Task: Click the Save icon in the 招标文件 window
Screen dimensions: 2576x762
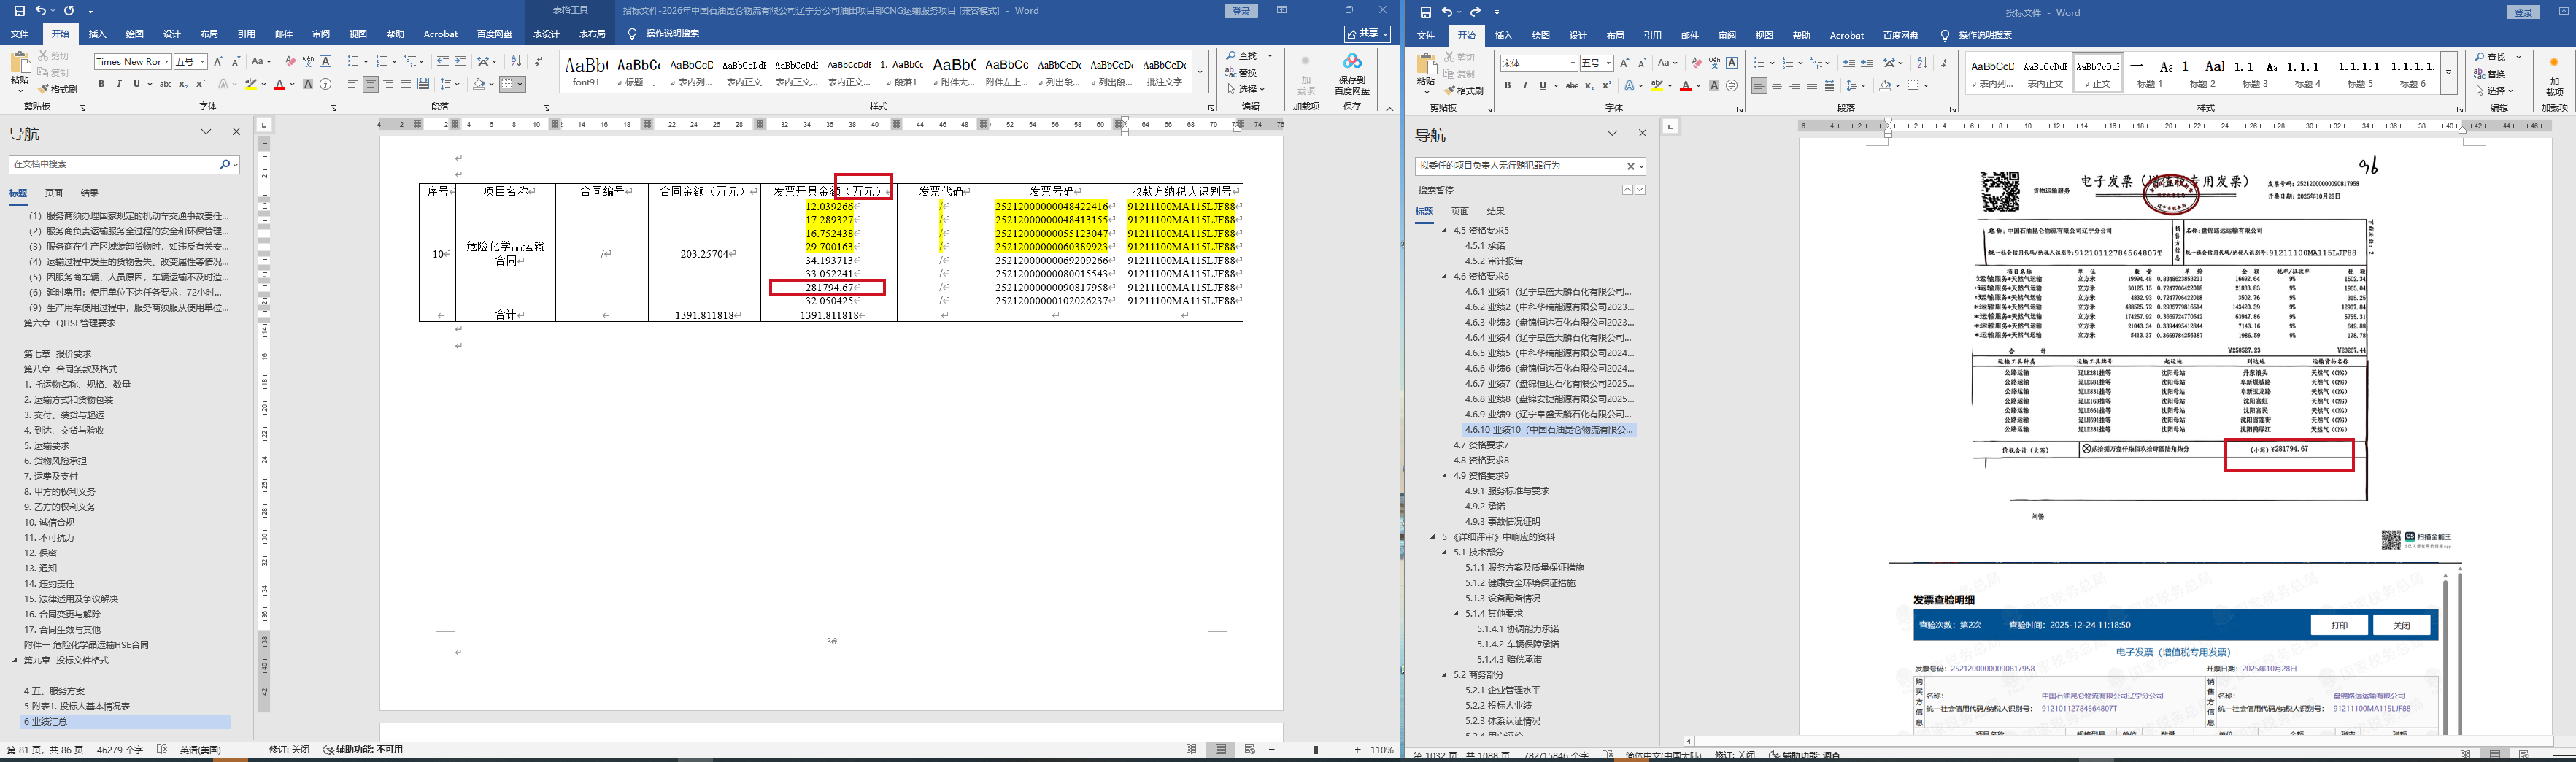Action: pyautogui.click(x=19, y=10)
